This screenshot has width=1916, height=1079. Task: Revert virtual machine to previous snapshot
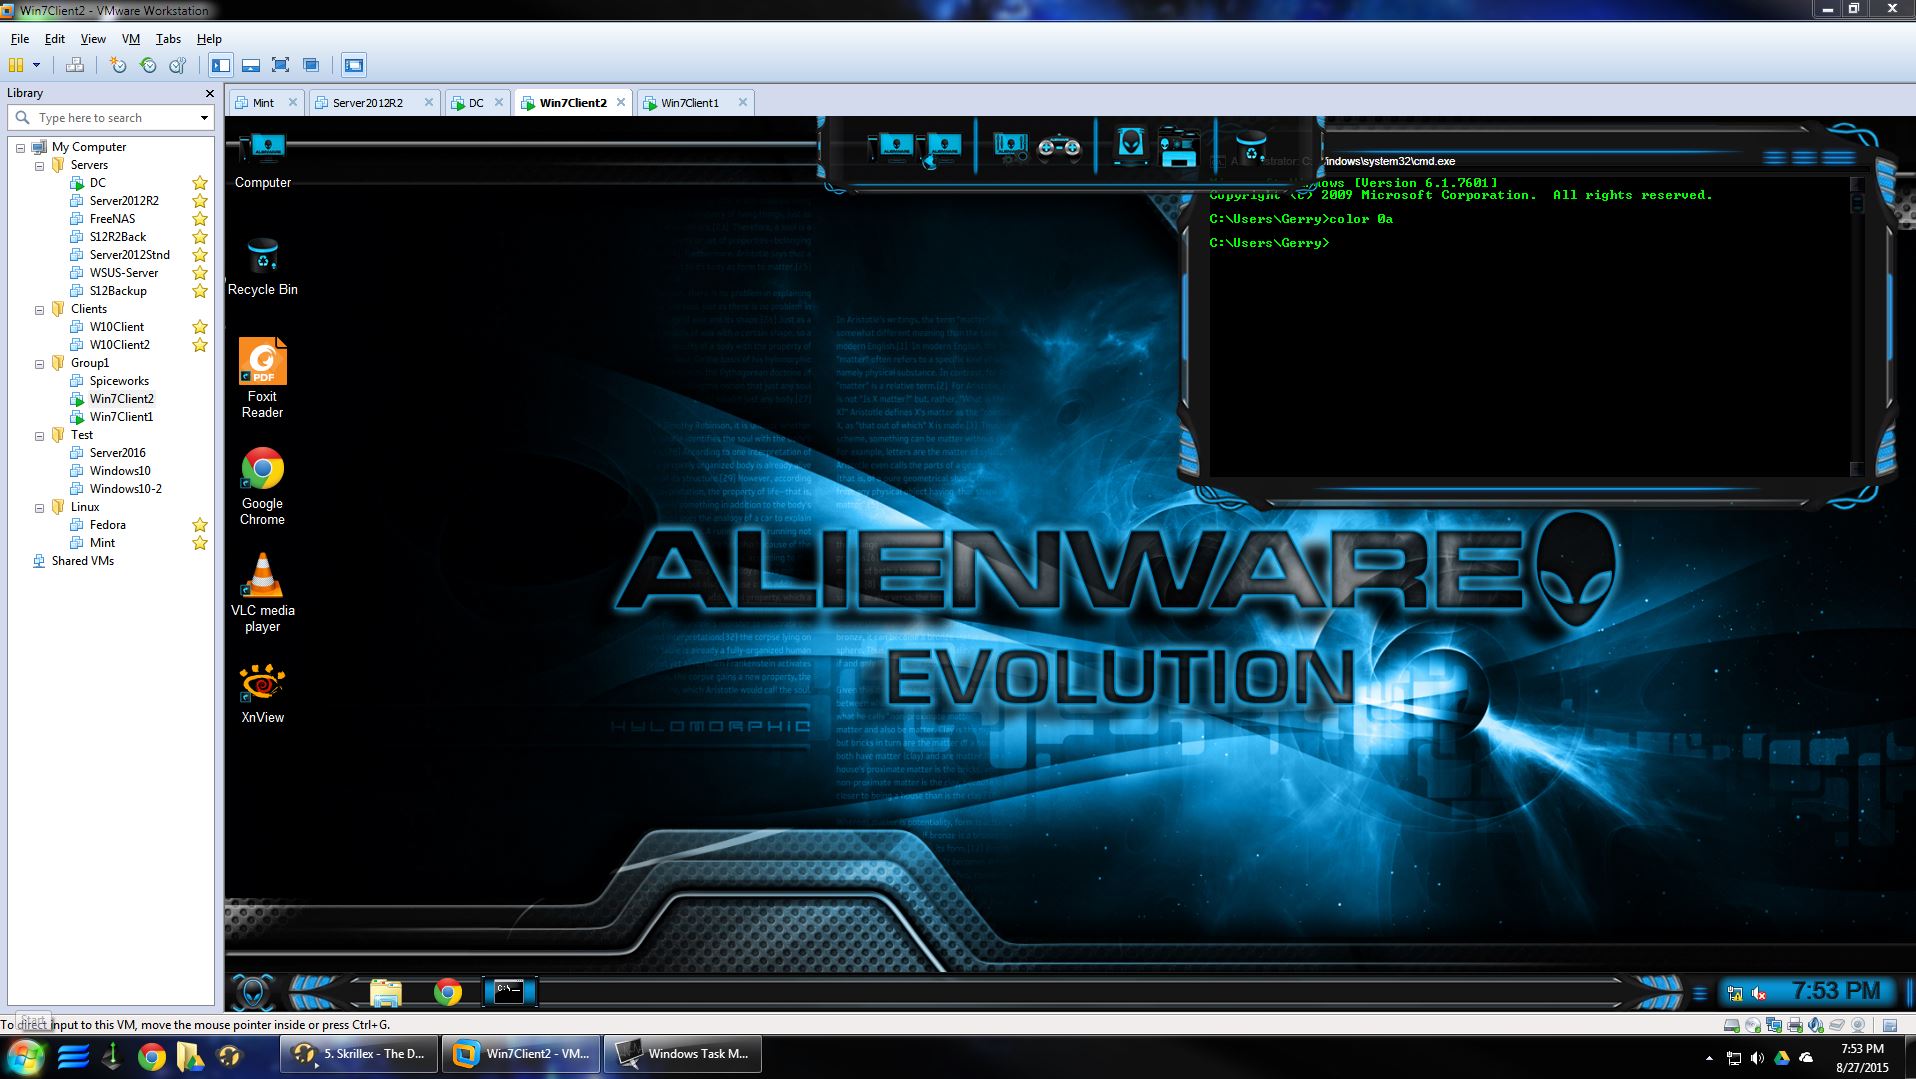click(148, 65)
